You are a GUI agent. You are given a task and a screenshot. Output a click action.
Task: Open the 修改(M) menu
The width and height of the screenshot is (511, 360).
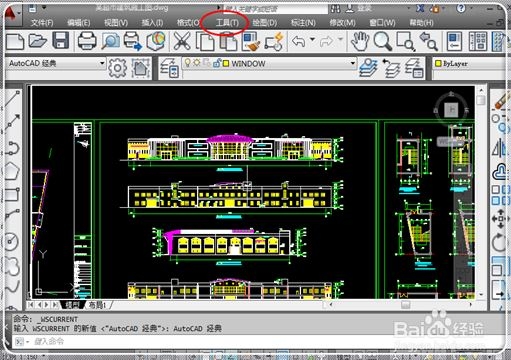(342, 23)
